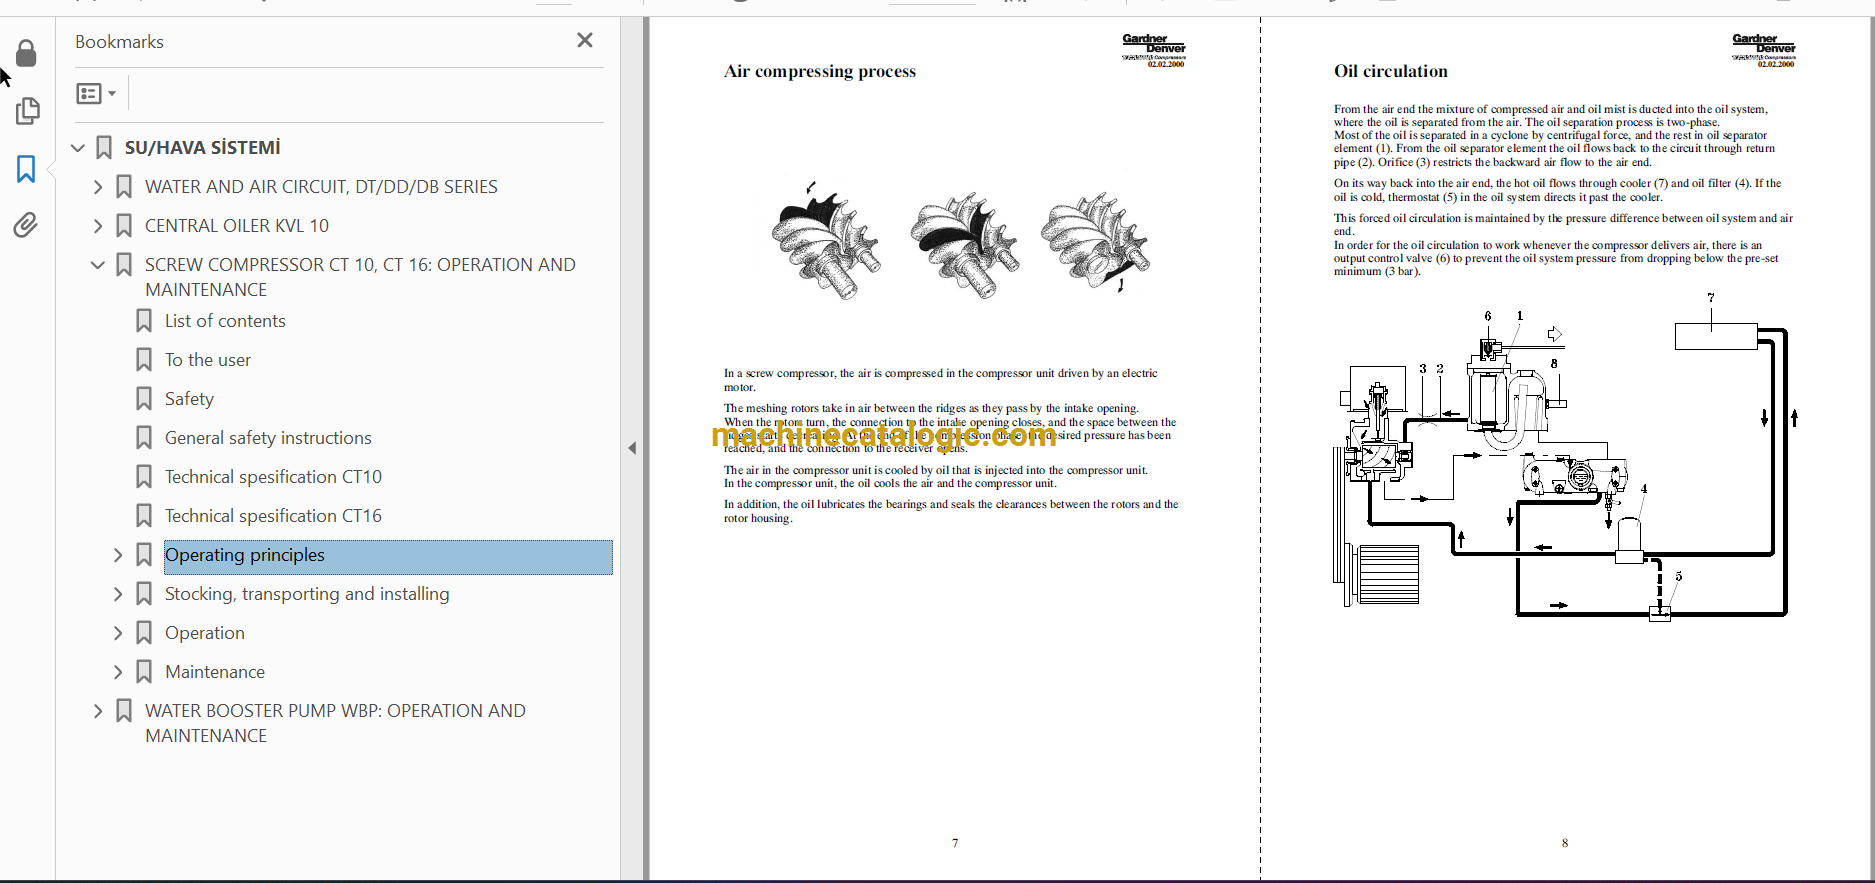Click page number 7 at page bottom
This screenshot has height=883, width=1875.
point(955,843)
